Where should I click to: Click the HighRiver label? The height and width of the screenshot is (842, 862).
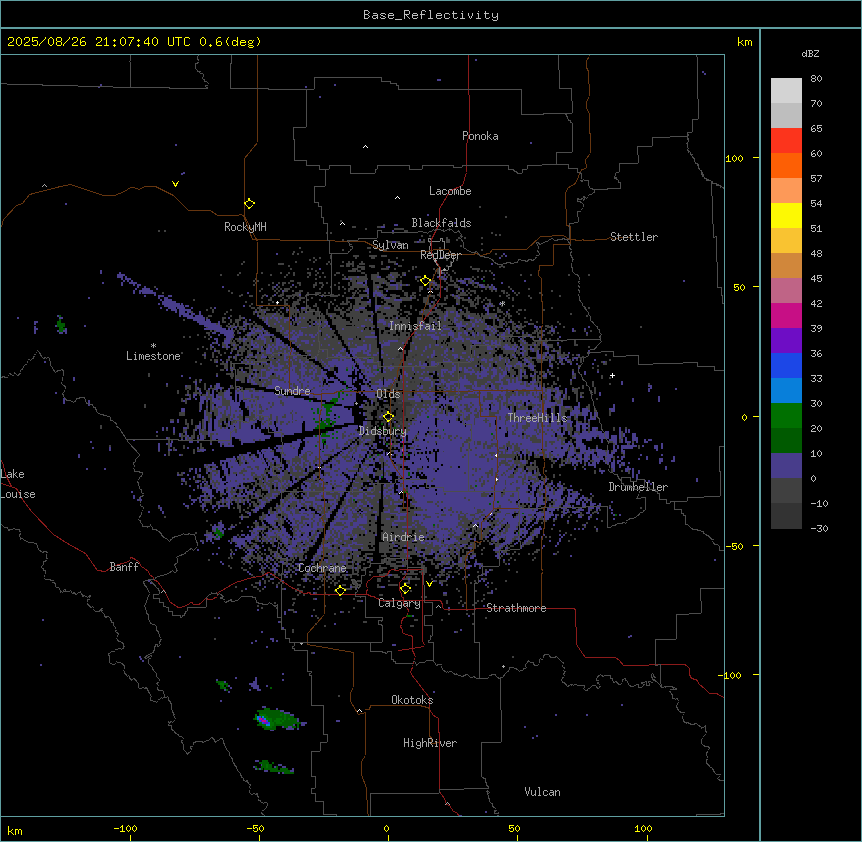(430, 743)
